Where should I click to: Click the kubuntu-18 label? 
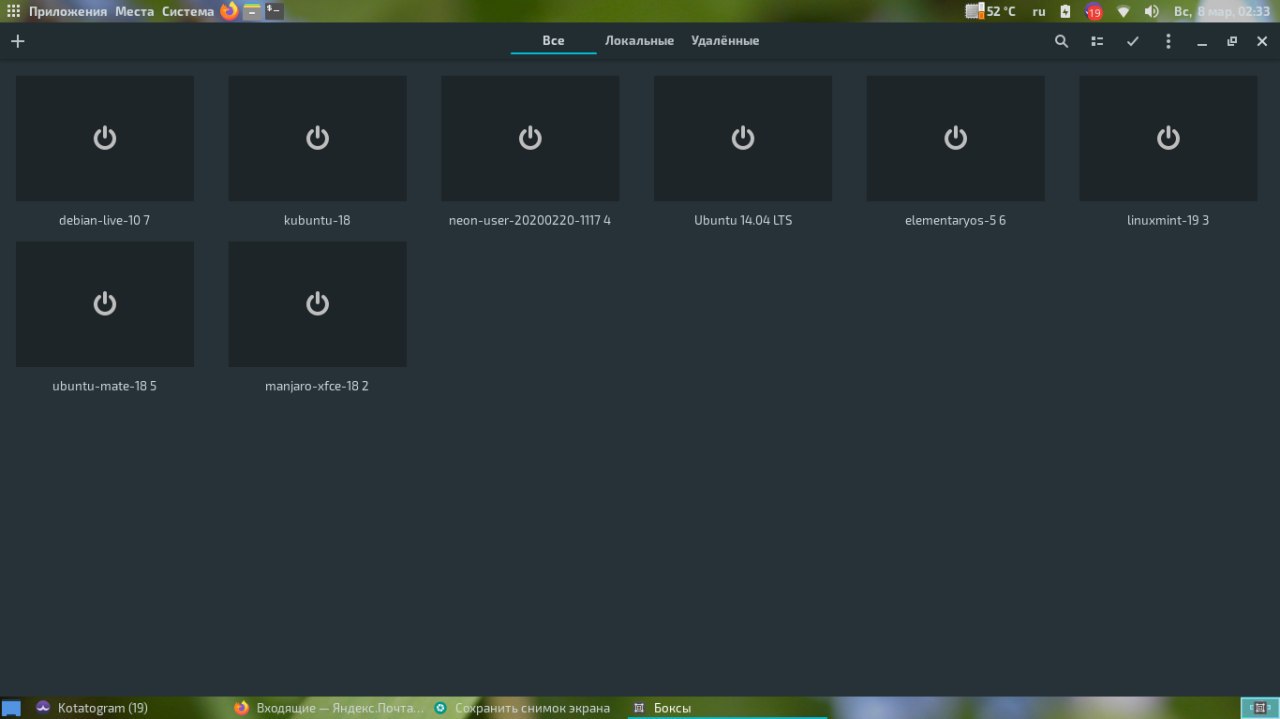317,220
